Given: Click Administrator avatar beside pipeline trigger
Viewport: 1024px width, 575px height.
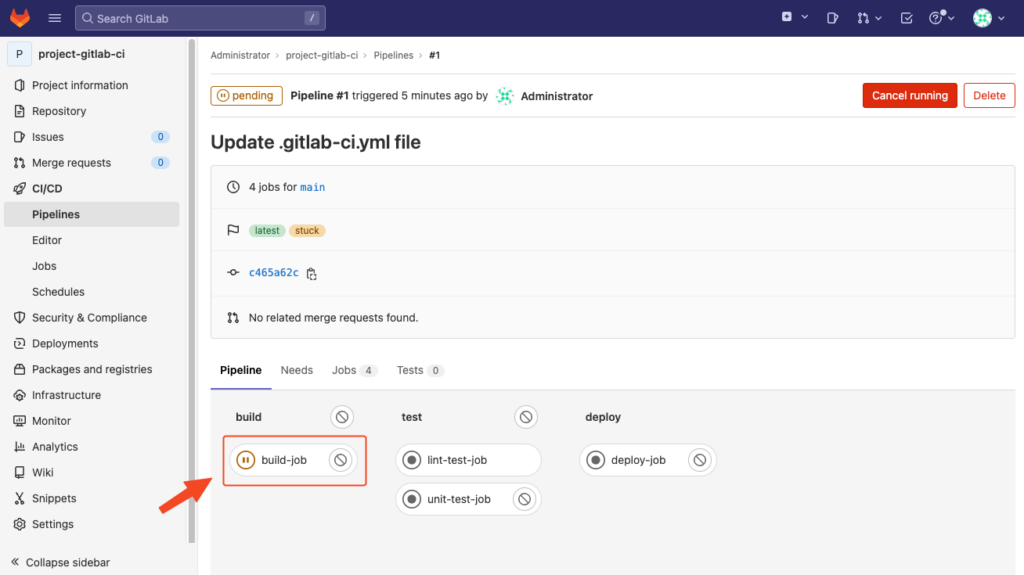Looking at the screenshot, I should (505, 96).
